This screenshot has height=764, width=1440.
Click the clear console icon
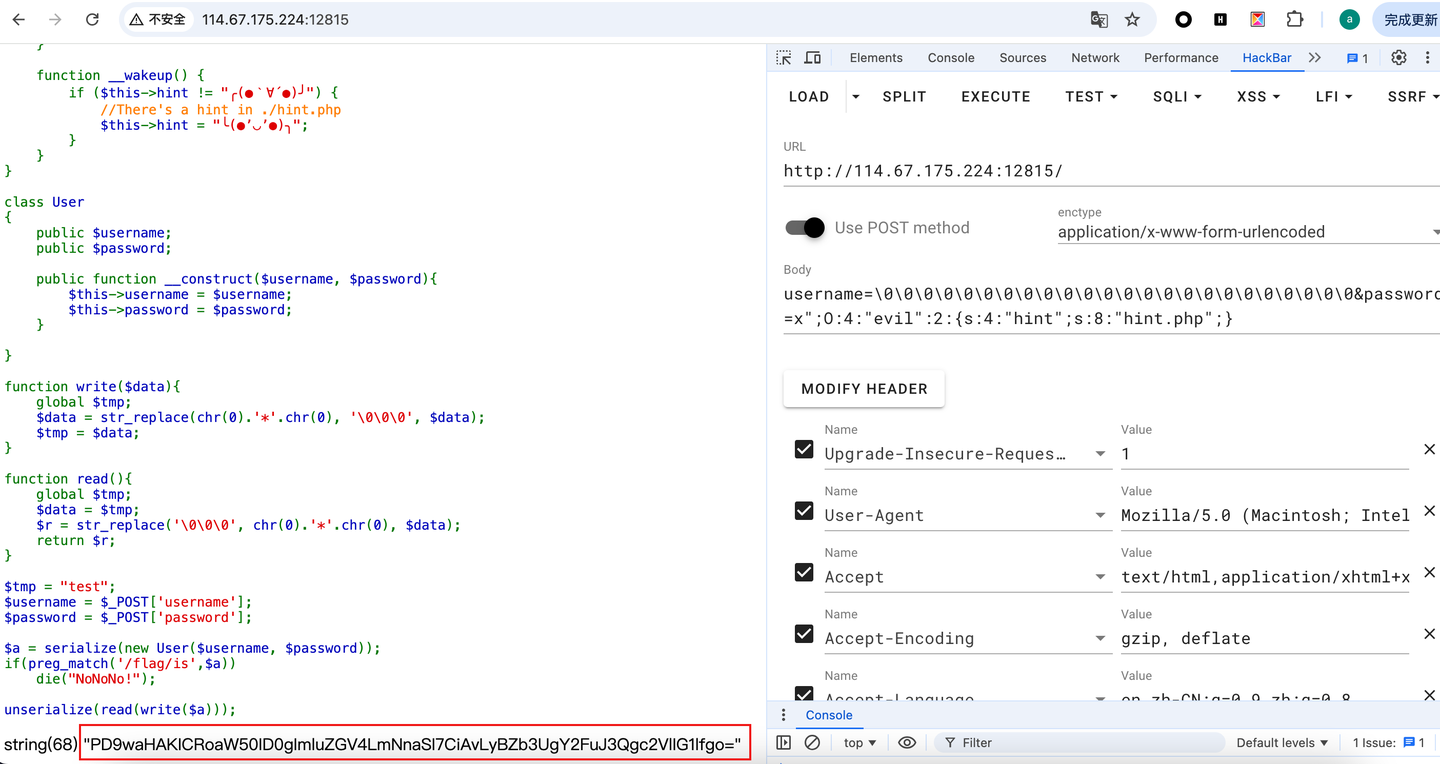[812, 742]
